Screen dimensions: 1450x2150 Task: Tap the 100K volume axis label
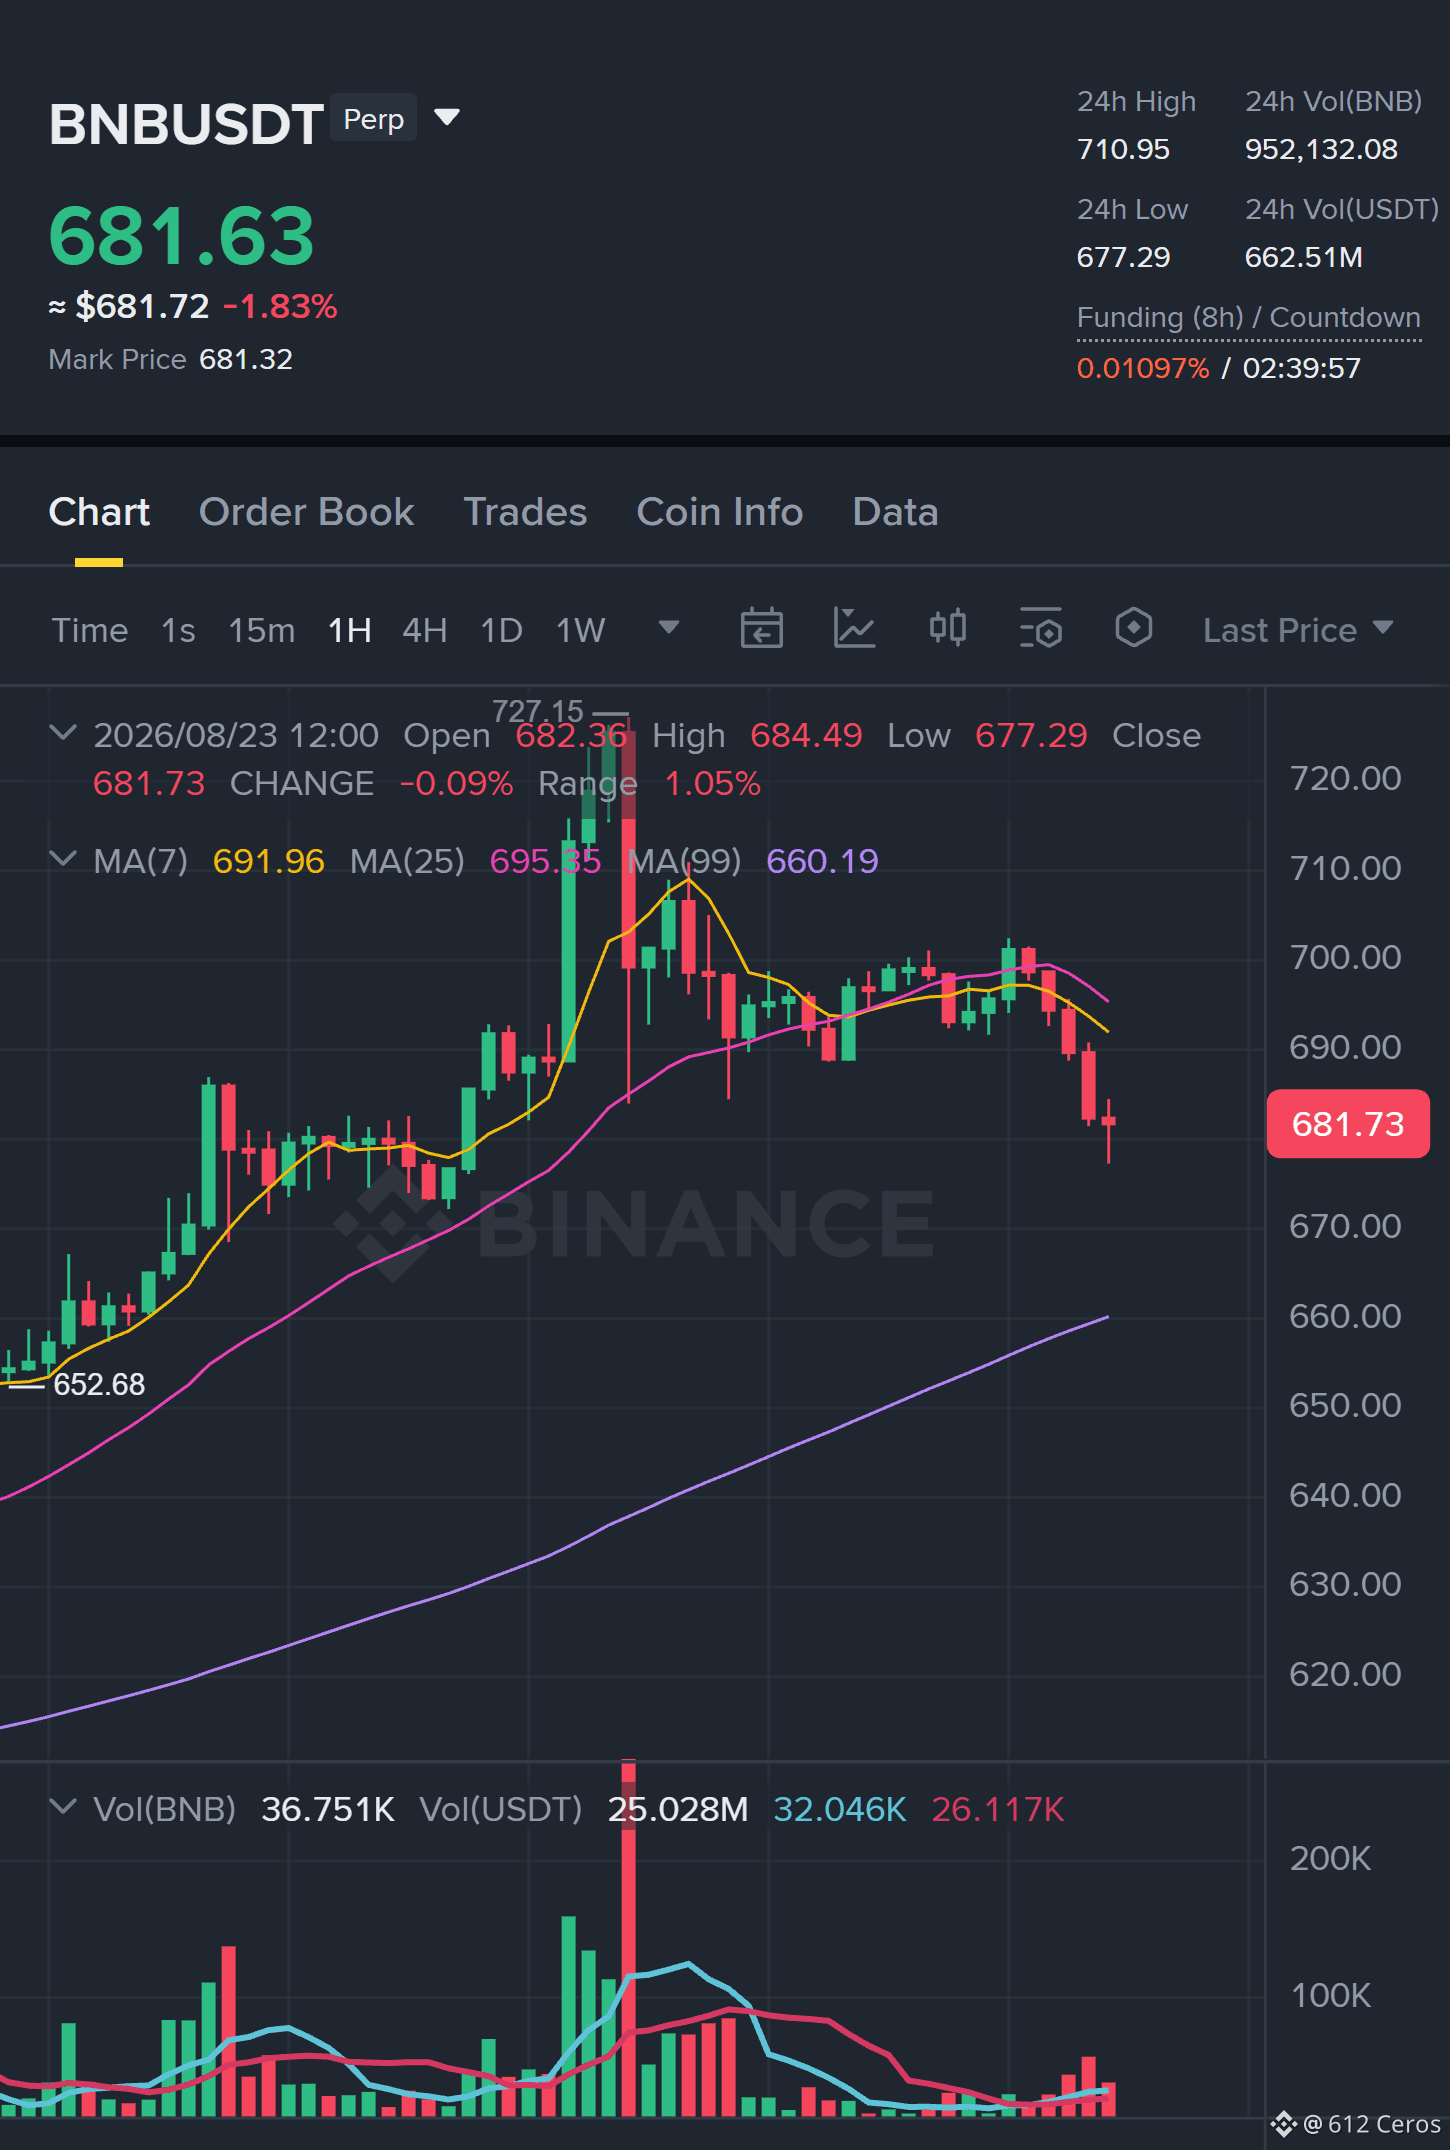pyautogui.click(x=1330, y=1995)
